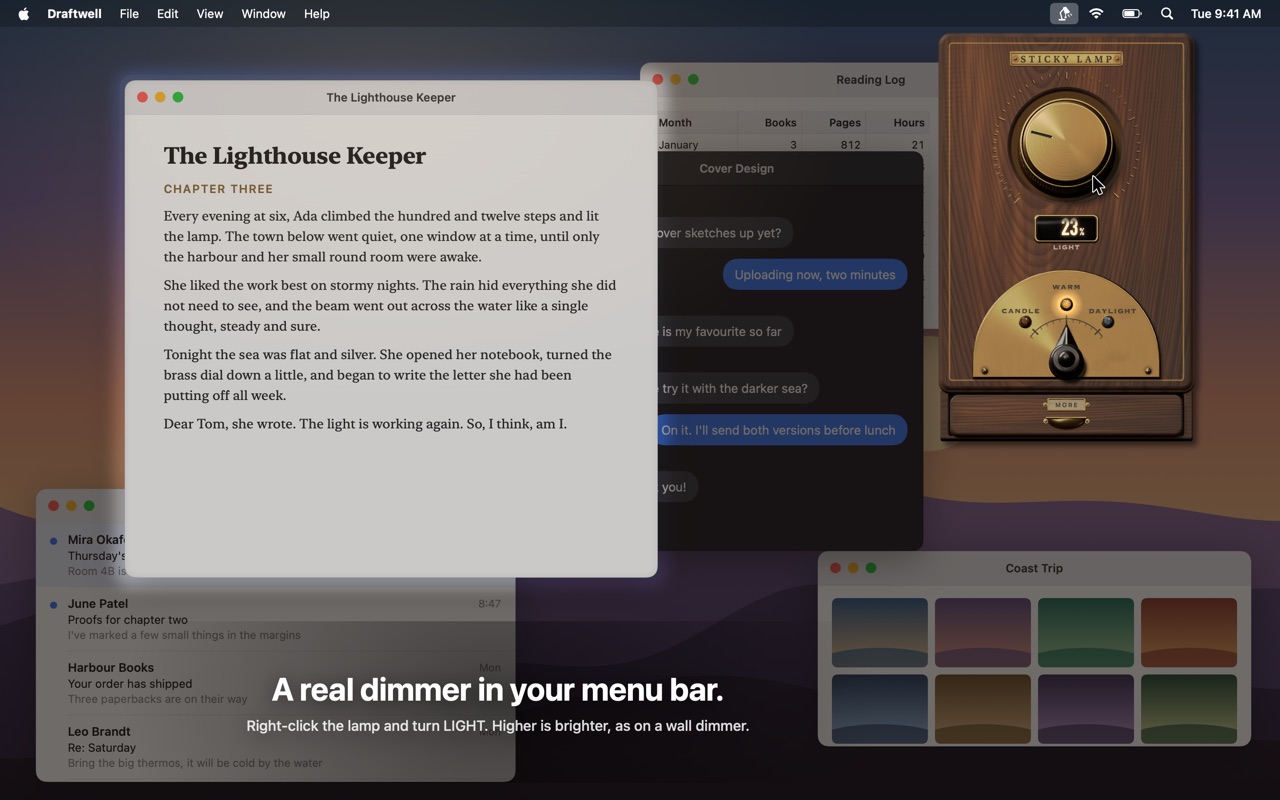Click the Reading Log window title

pyautogui.click(x=870, y=80)
